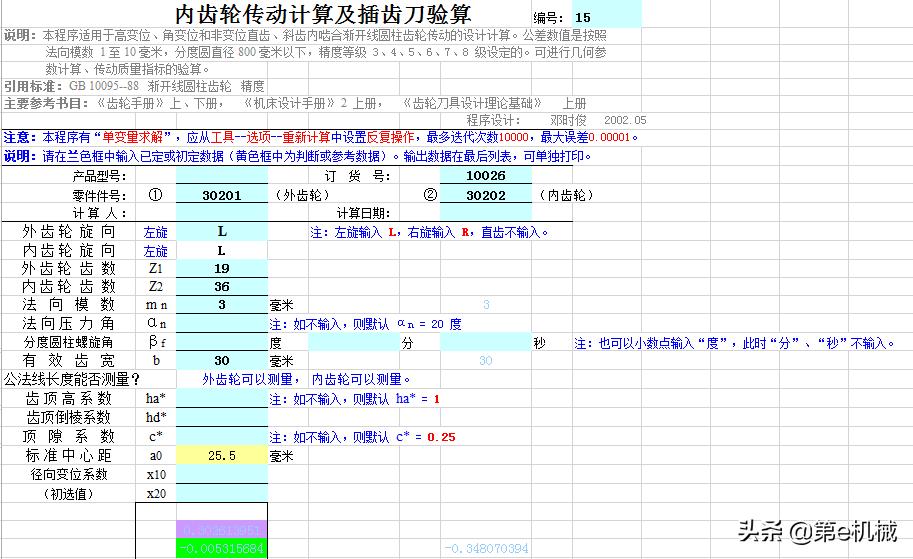Click the empty 产品型号 input cell

coord(222,176)
